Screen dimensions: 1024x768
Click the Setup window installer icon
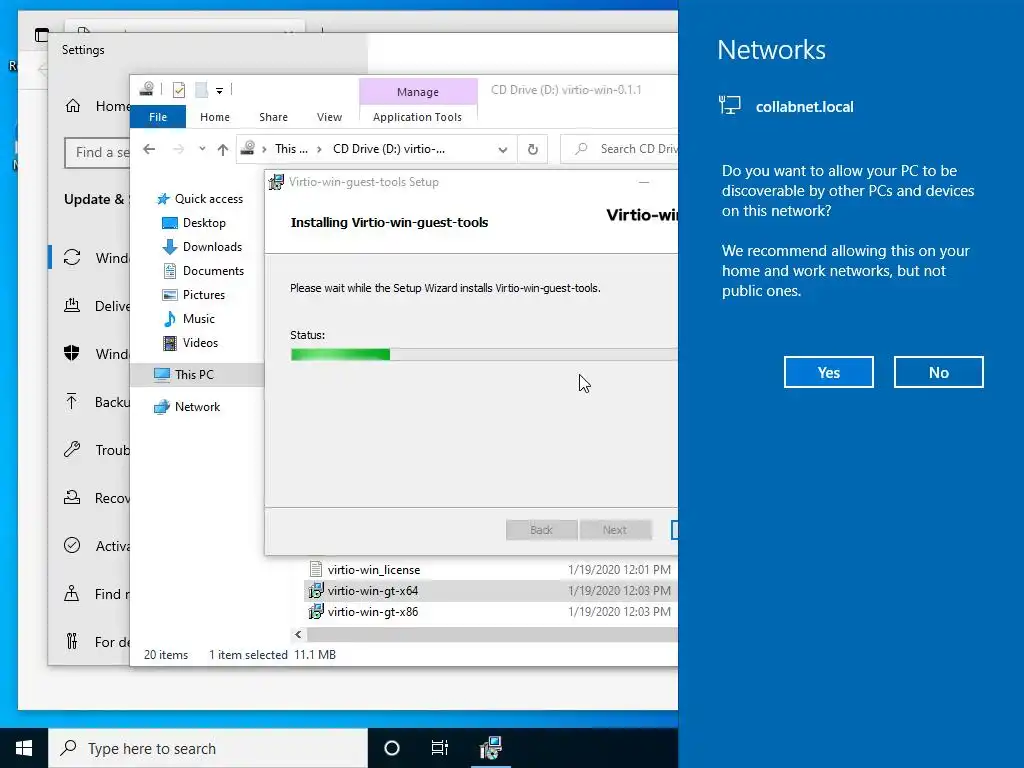276,182
